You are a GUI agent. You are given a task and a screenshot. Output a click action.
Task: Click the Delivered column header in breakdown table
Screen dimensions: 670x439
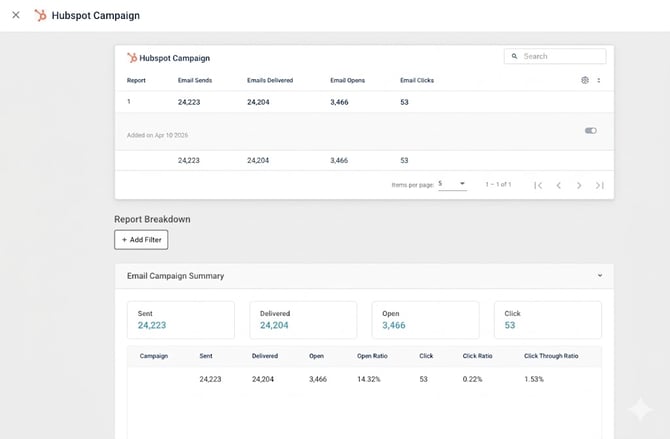(x=265, y=356)
